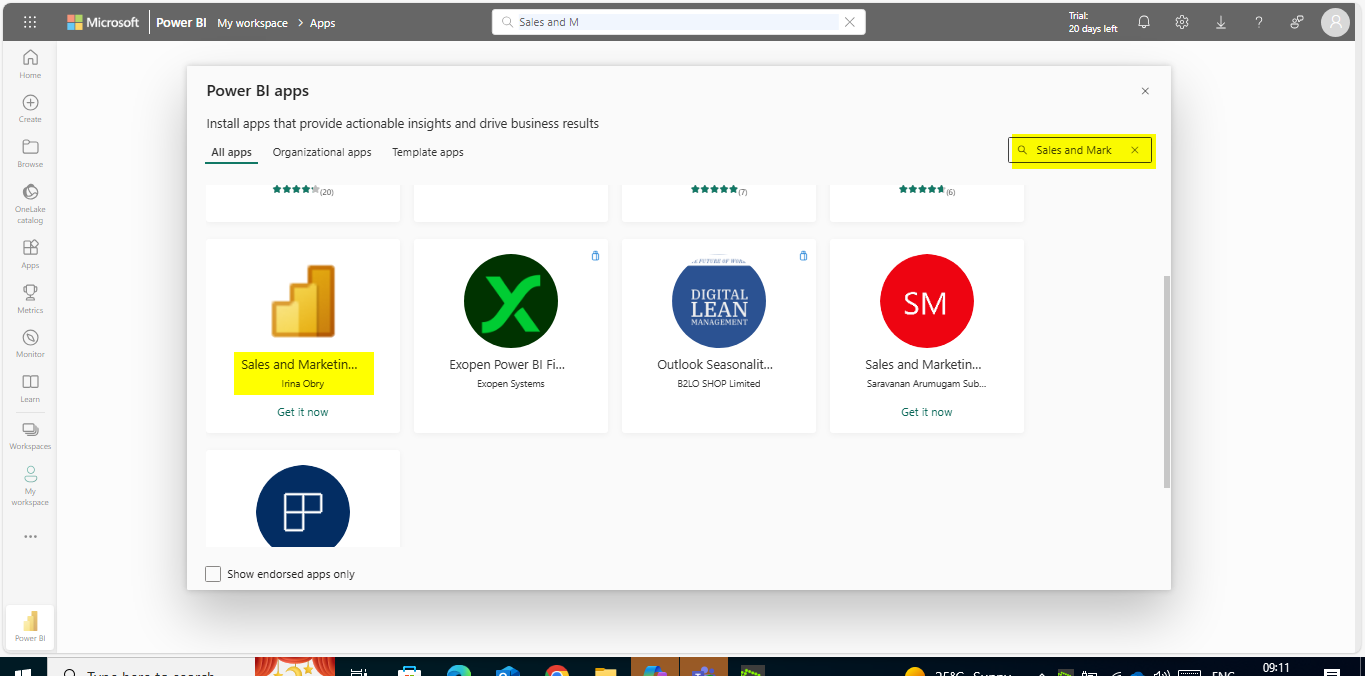1365x676 pixels.
Task: Click the bag icon on the Outlook Seasonality card
Action: [x=803, y=256]
